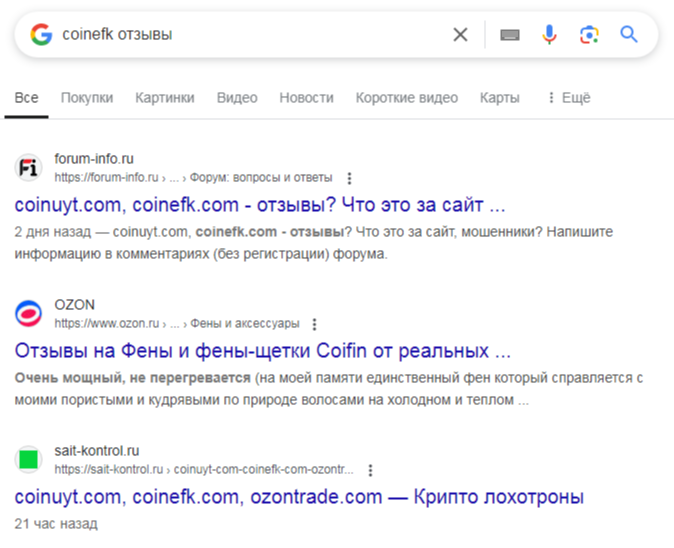
Task: Click snippet starting '2 дня назад — coinuyt.com'
Action: coord(314,243)
